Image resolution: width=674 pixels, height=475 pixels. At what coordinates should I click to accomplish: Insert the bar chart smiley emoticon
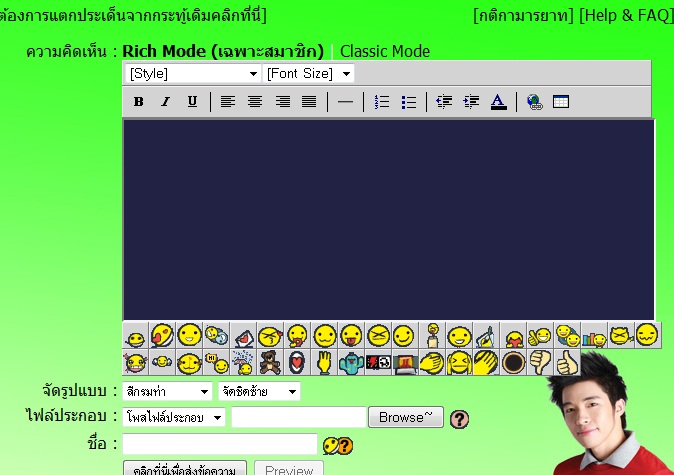(x=595, y=335)
